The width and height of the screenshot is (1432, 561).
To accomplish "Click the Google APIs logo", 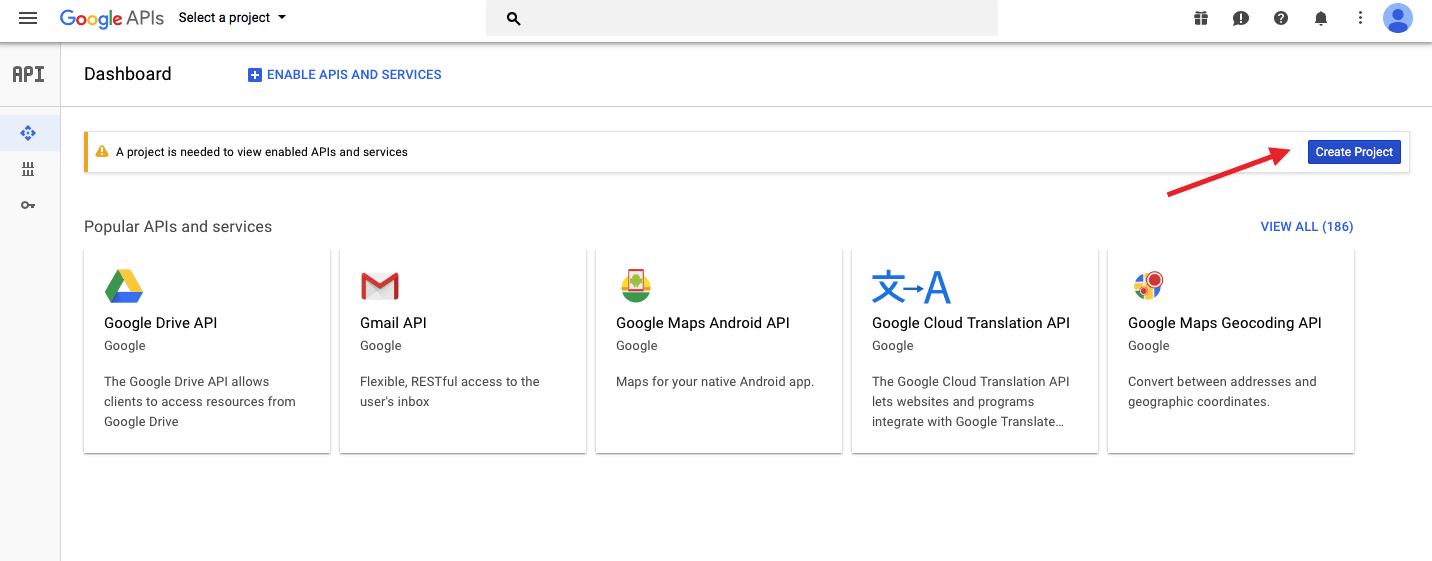I will (x=111, y=18).
